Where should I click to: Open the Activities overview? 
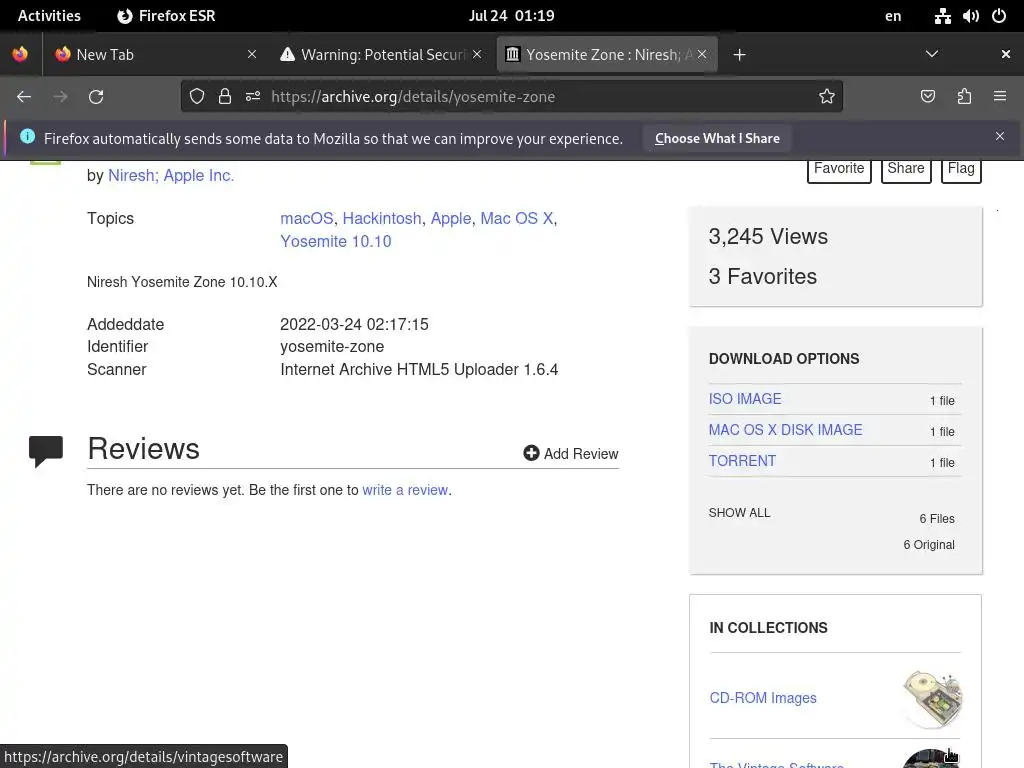tap(49, 16)
